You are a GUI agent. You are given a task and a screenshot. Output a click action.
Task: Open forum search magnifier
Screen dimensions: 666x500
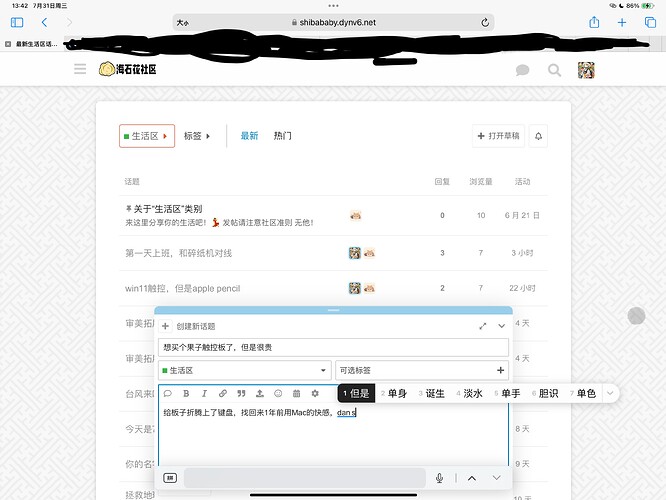(554, 70)
